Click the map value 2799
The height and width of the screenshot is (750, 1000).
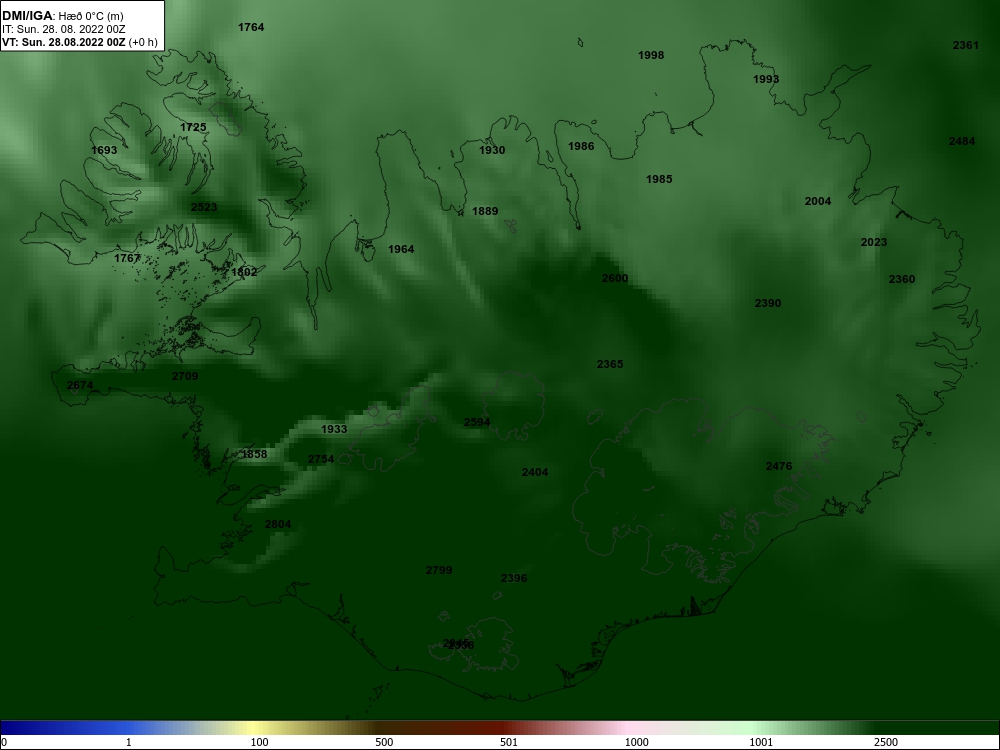(x=439, y=570)
